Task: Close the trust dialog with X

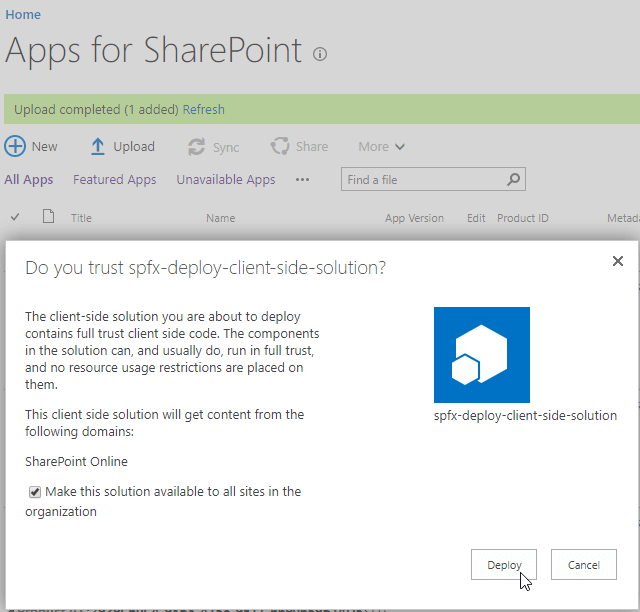Action: [x=617, y=261]
